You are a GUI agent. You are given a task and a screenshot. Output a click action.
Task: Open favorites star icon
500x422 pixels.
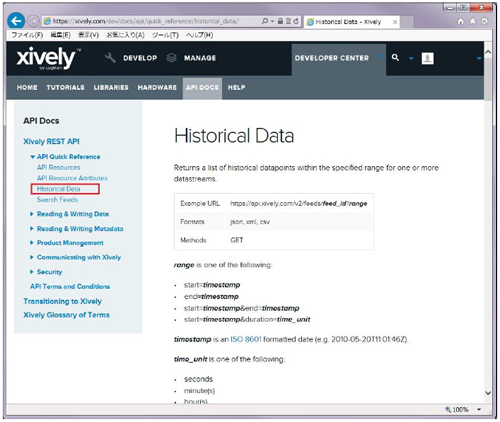pos(473,21)
